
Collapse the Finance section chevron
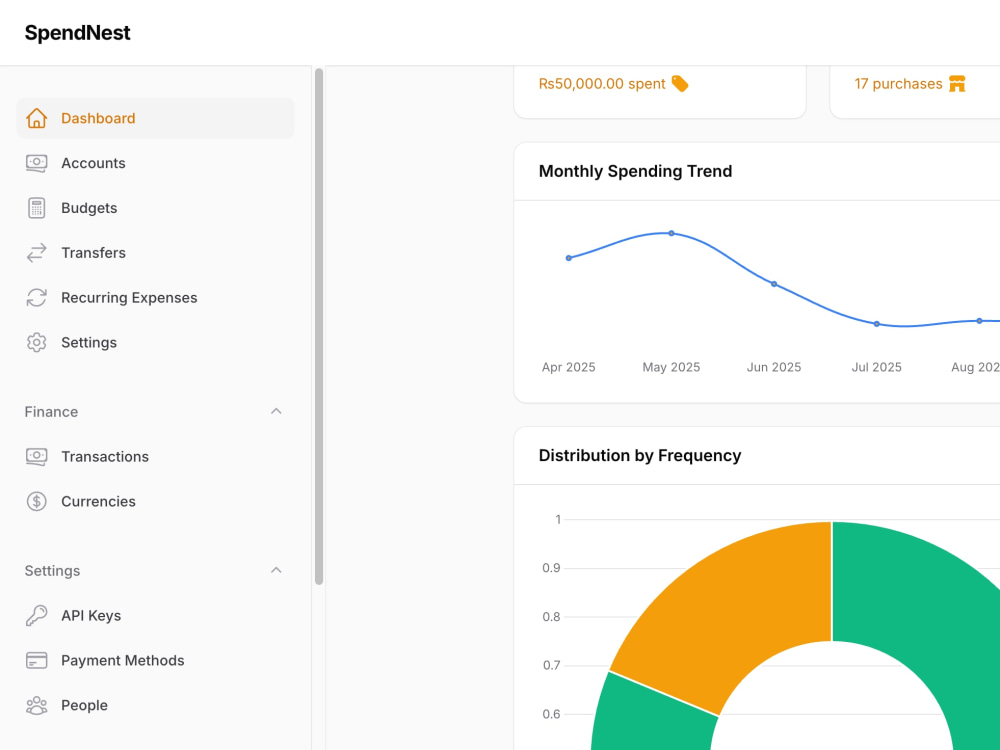[276, 411]
